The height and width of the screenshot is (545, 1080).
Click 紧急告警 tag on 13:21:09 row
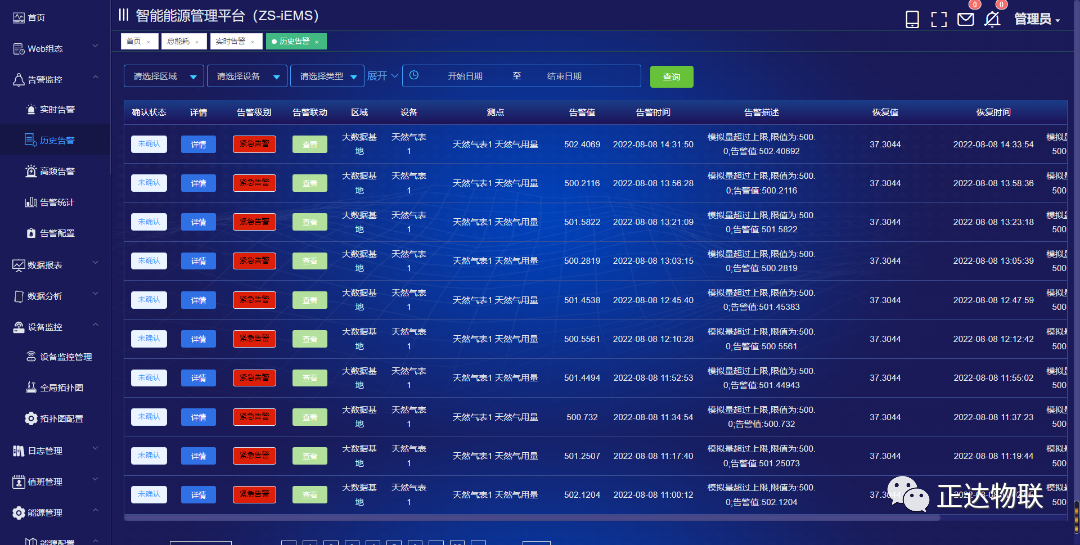click(254, 222)
